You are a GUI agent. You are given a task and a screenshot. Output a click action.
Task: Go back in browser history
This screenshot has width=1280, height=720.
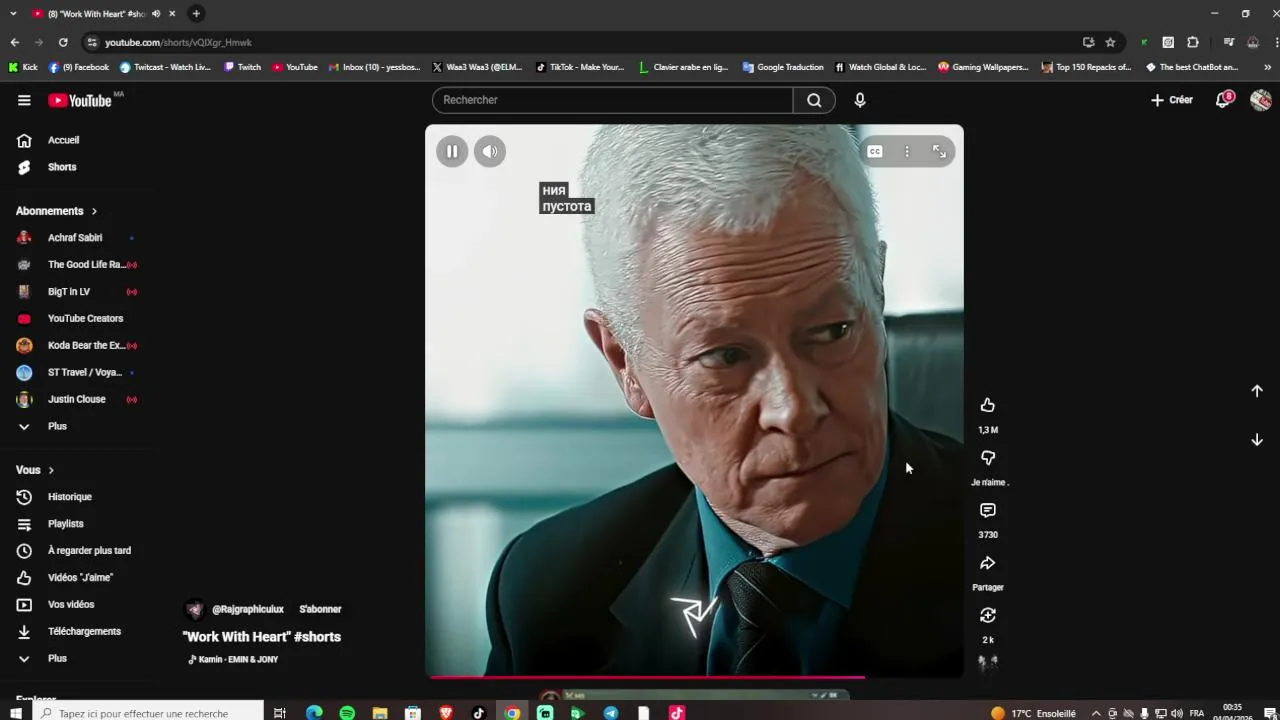pyautogui.click(x=15, y=42)
